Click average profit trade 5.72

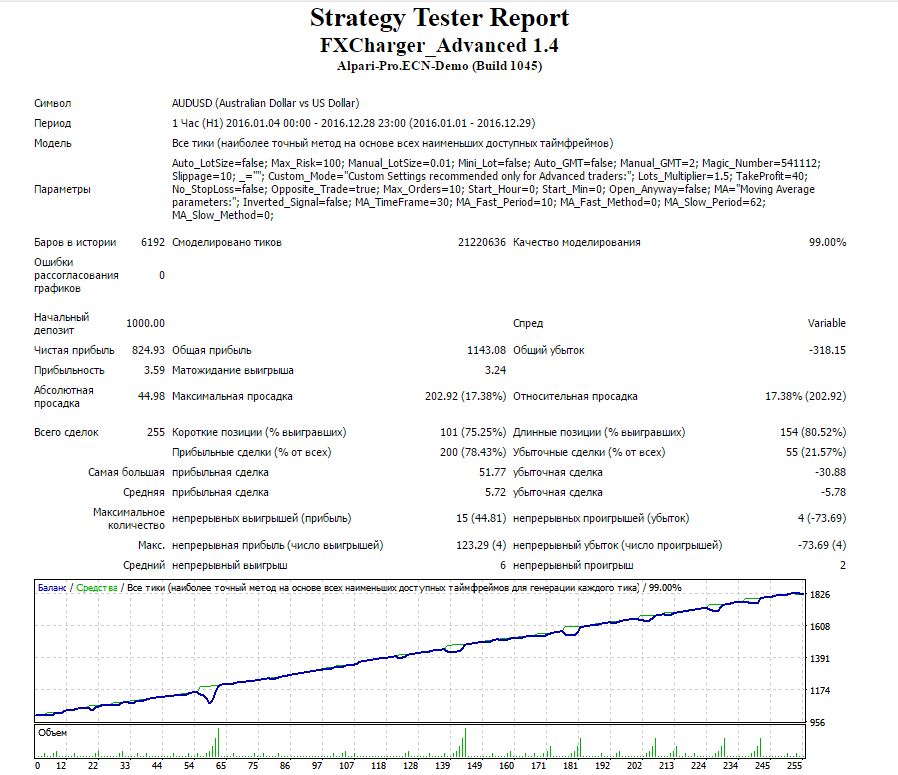pyautogui.click(x=495, y=493)
